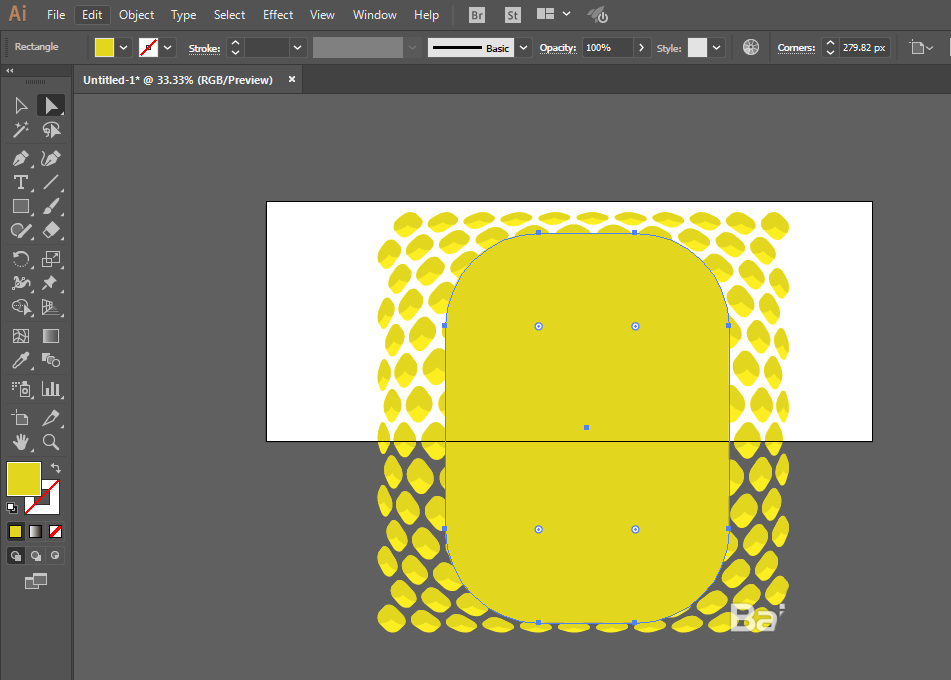Pick the Eraser tool
951x680 pixels.
51,231
